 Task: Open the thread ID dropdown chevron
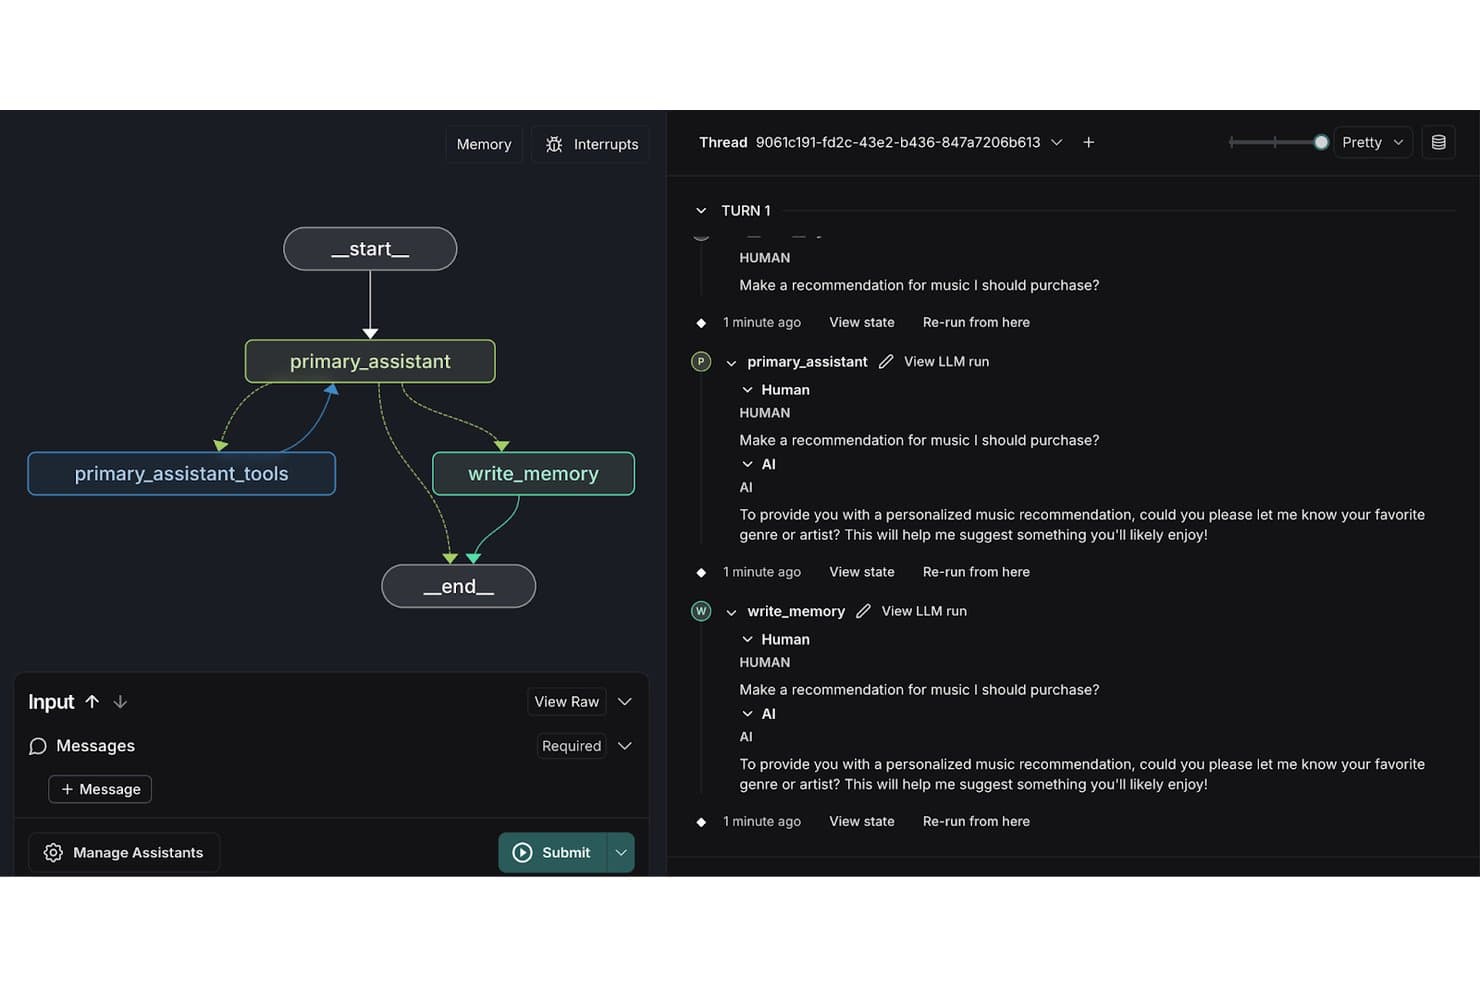(x=1056, y=142)
